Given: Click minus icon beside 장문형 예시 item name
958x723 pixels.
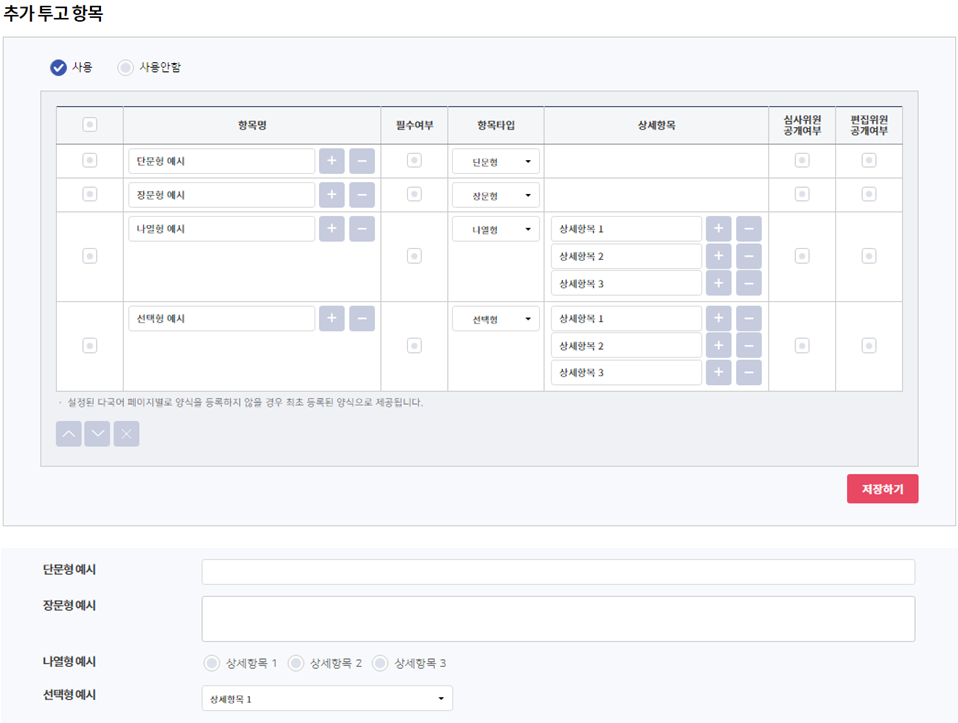Looking at the screenshot, I should point(362,195).
